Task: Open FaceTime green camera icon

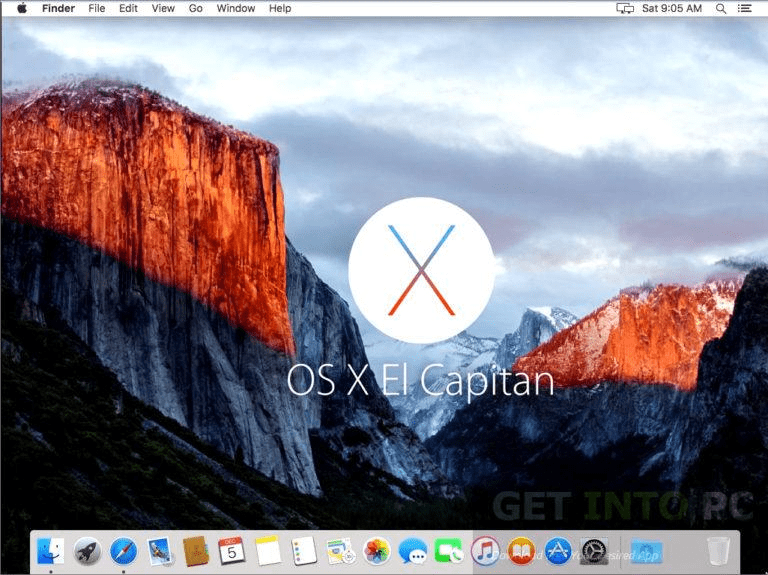Action: (449, 551)
